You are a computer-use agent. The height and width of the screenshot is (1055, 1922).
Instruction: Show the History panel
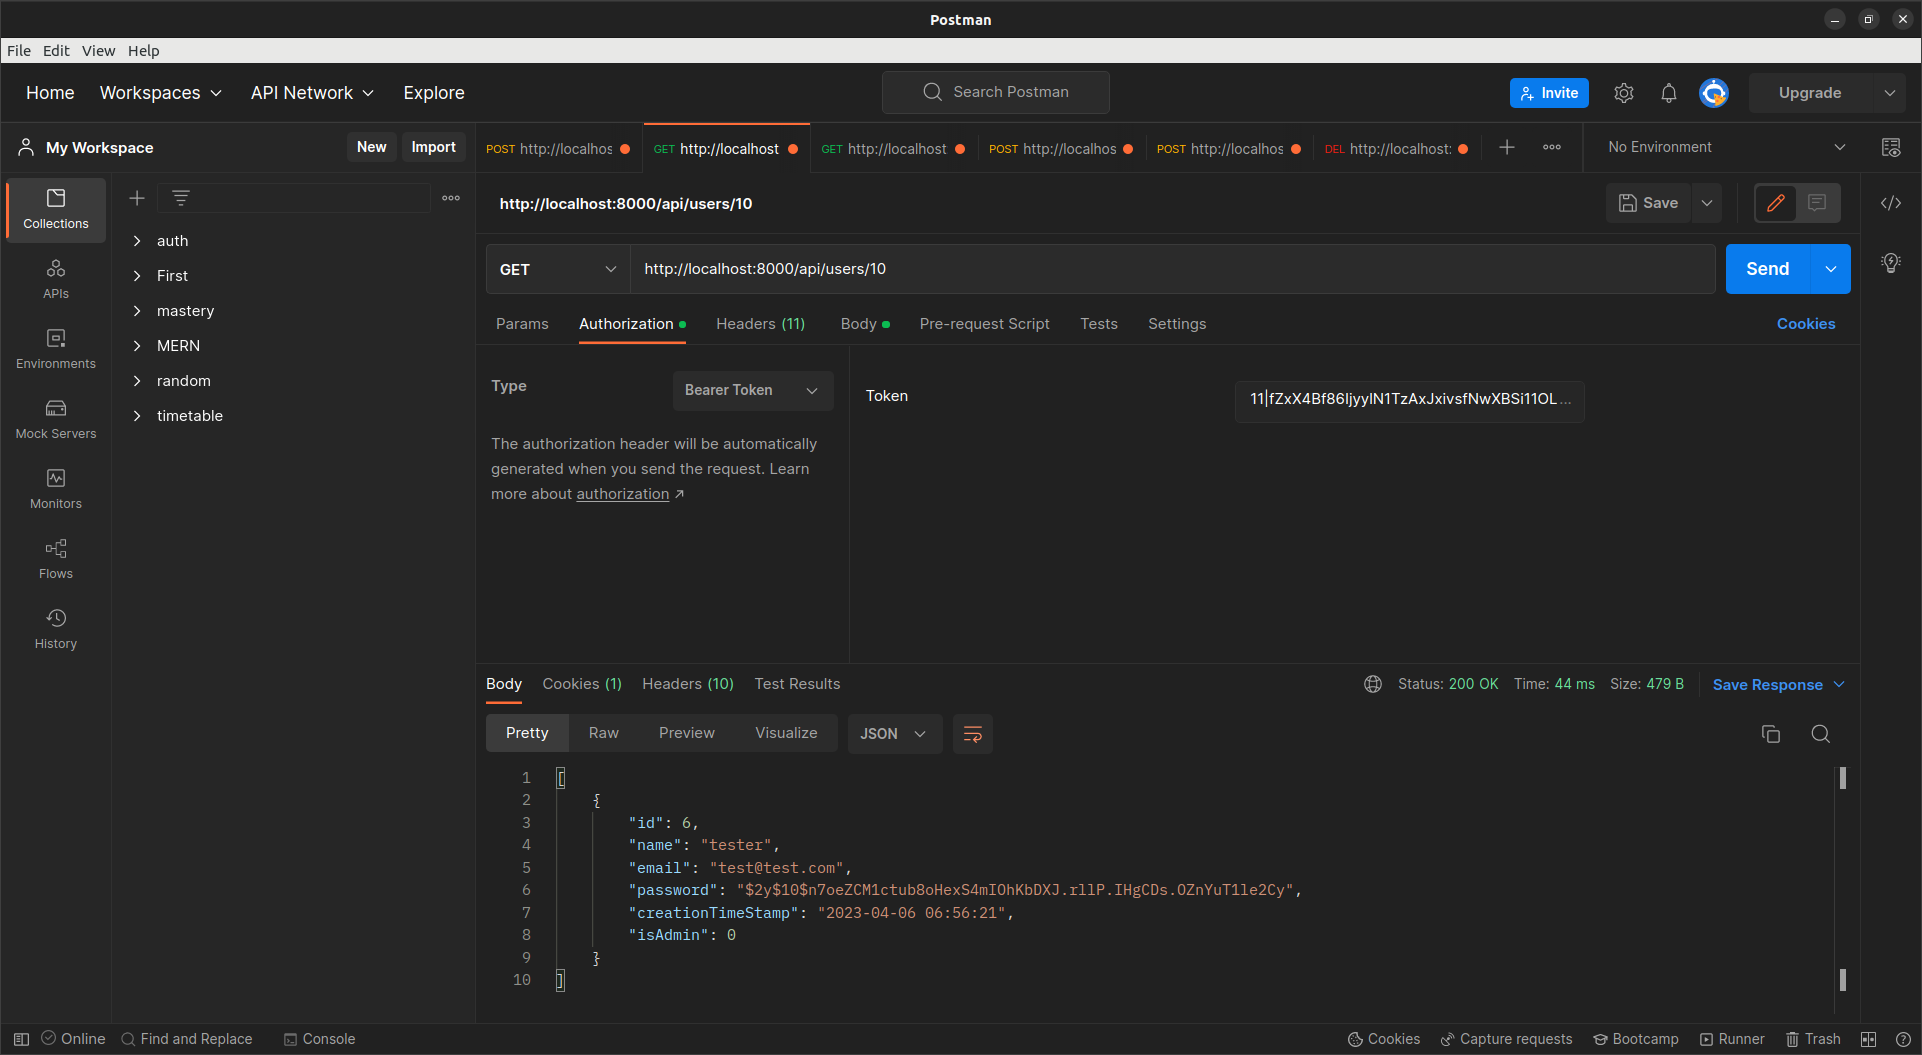pos(55,628)
